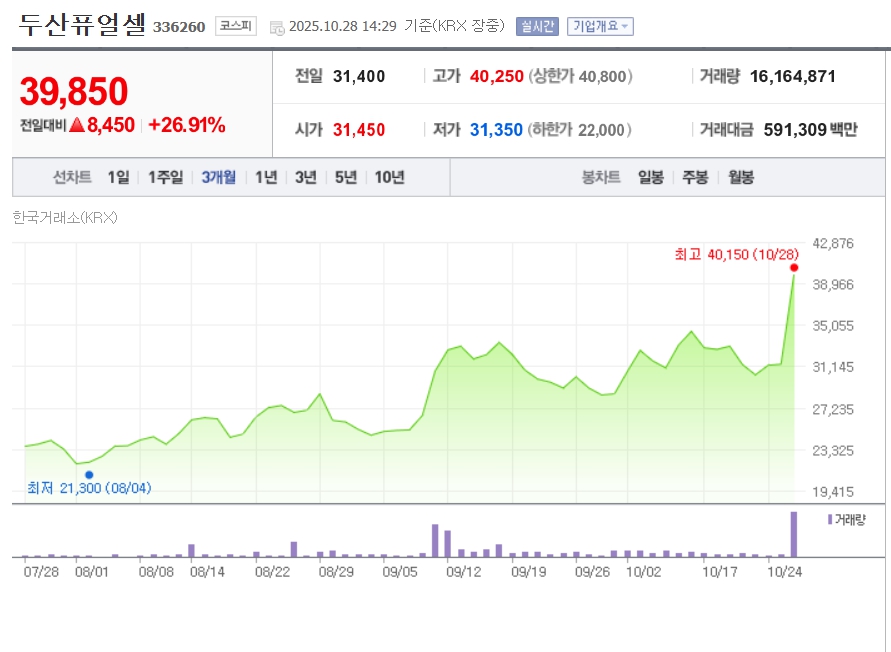Screen dimensions: 891x652
Task: Click the tallest volume bar at far right
Action: pyautogui.click(x=794, y=534)
